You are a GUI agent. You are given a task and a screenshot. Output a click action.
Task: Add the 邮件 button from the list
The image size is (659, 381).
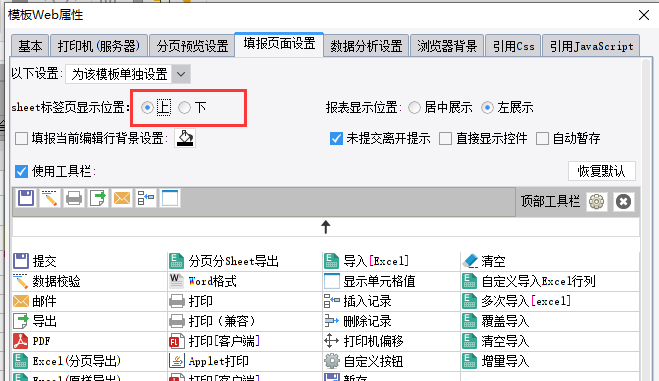pos(35,301)
